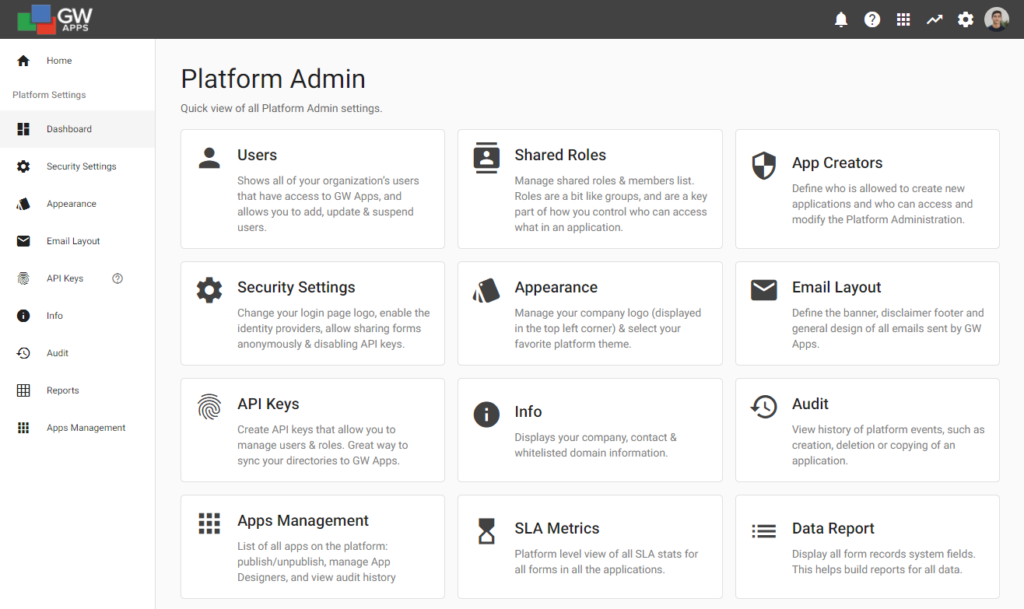Open the apps grid launcher icon
This screenshot has width=1024, height=609.
903,20
